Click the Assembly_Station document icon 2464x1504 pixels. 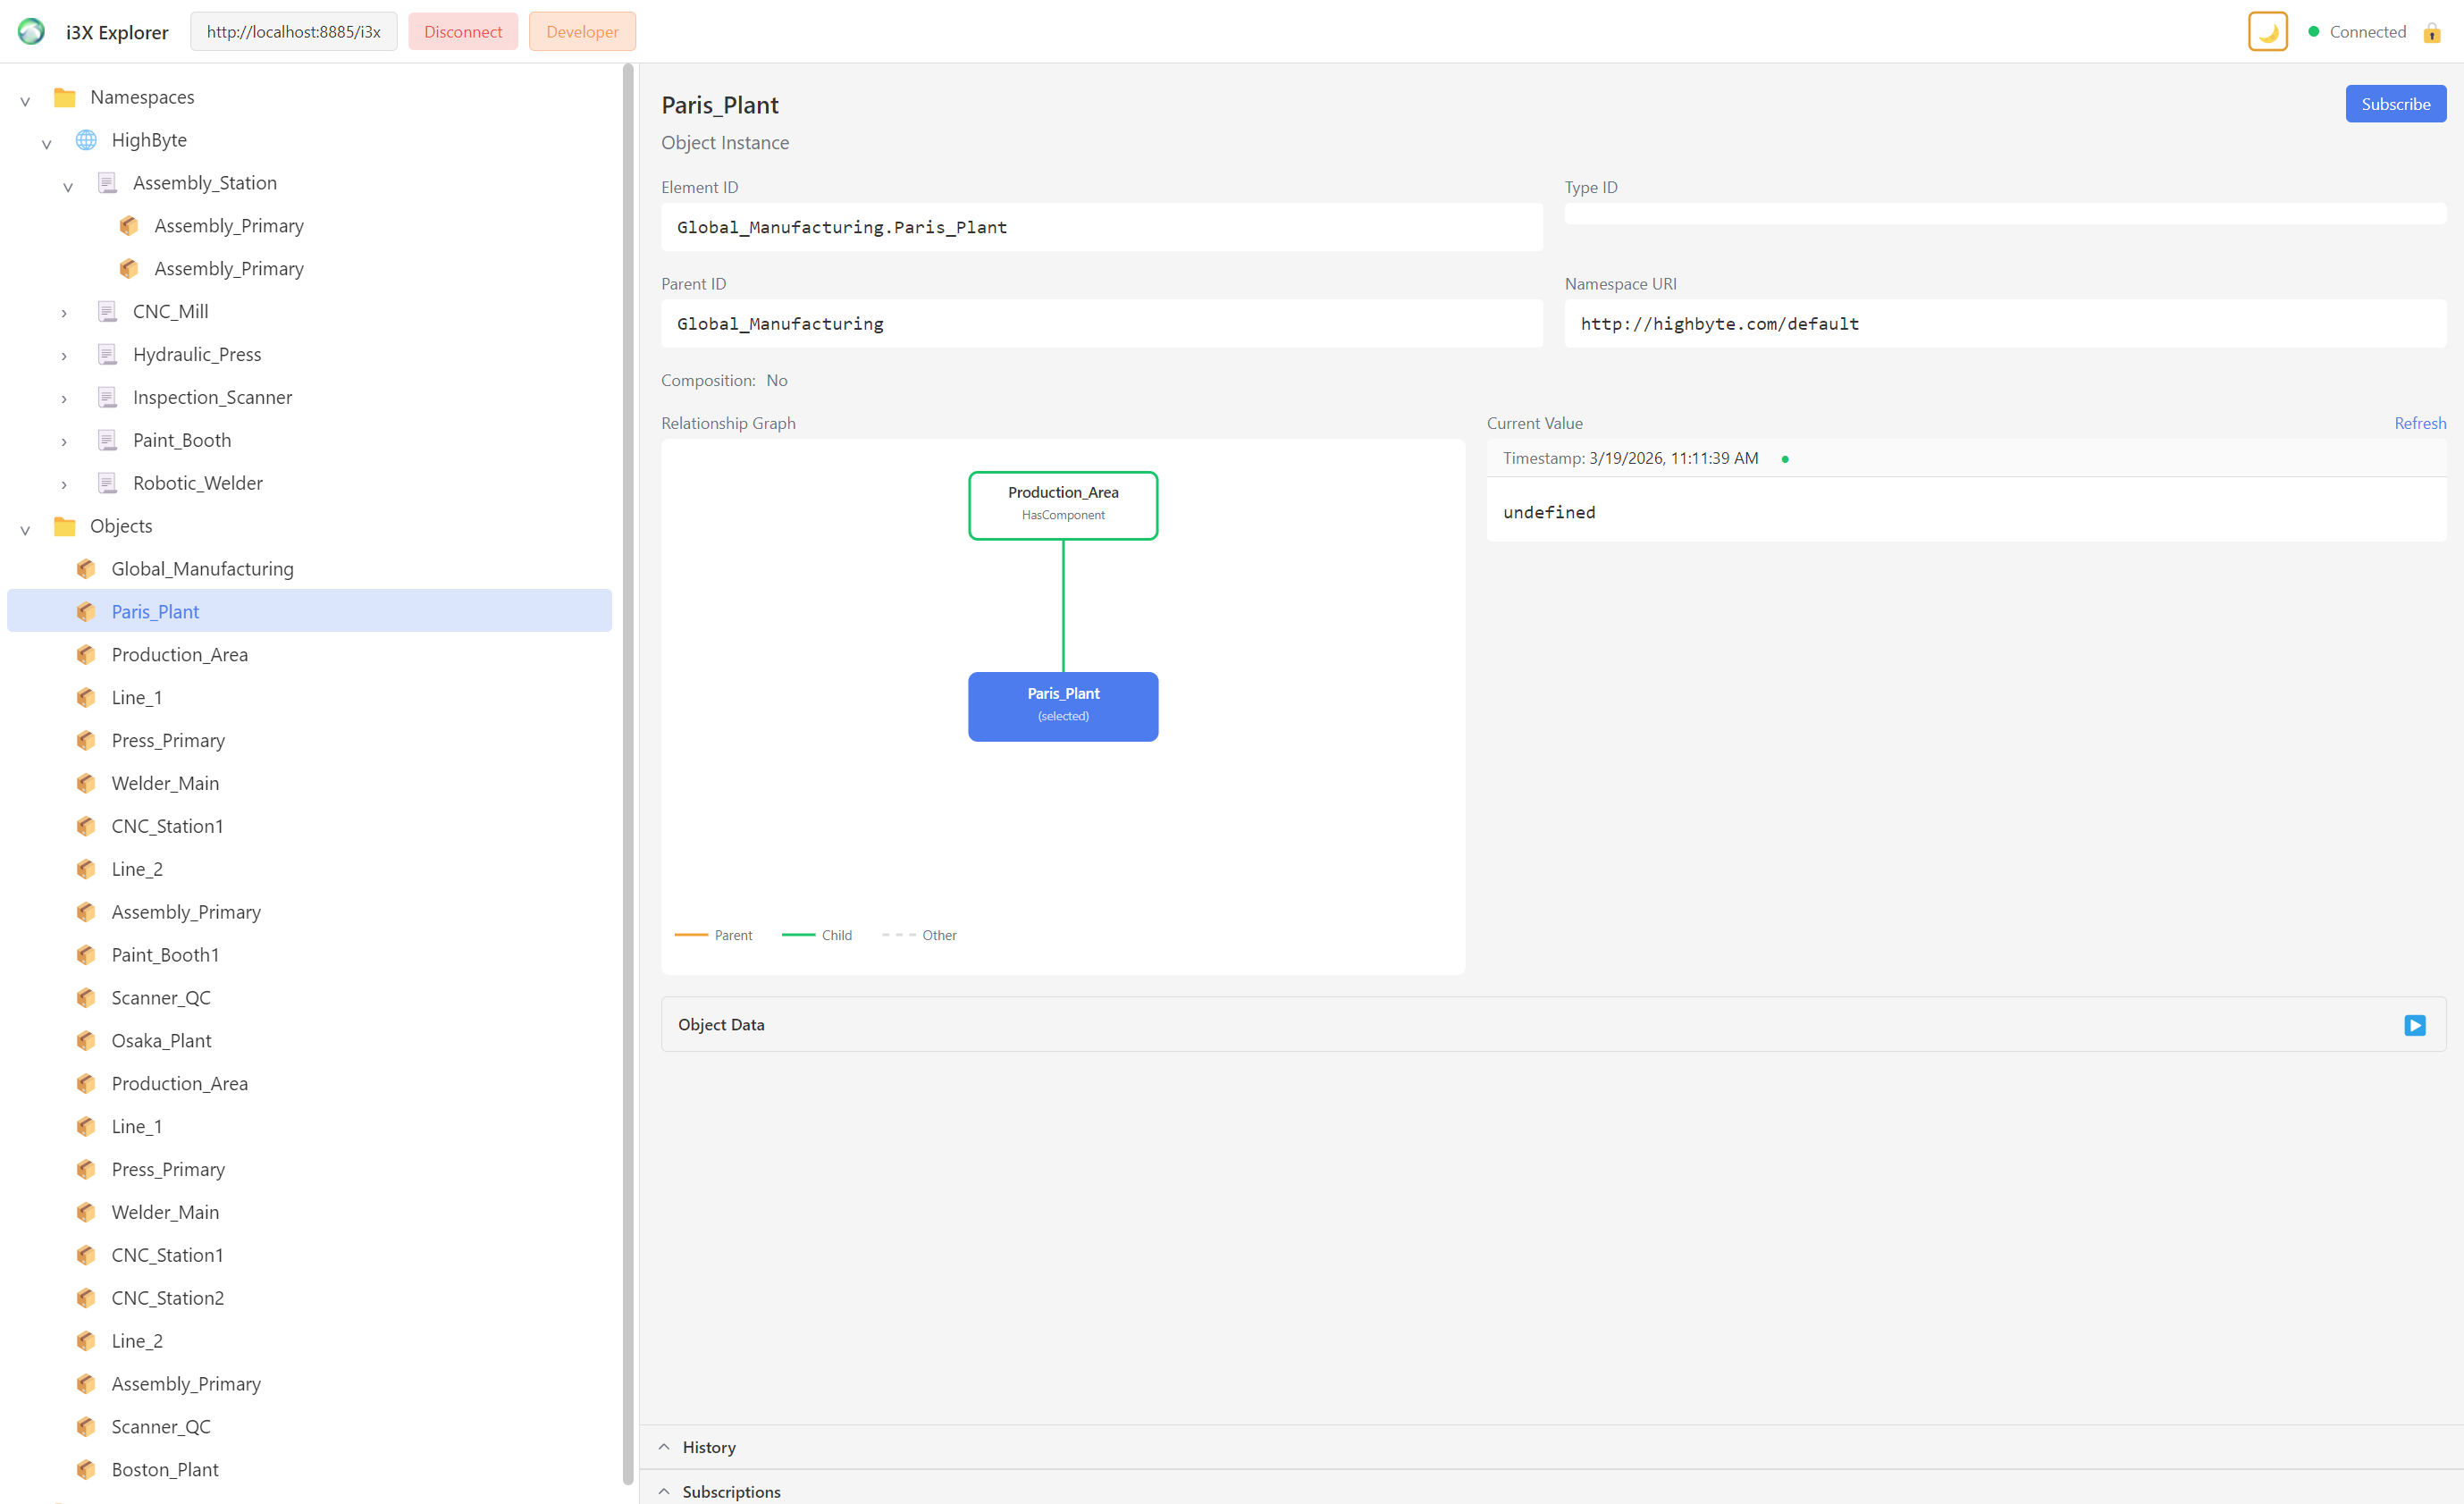tap(107, 182)
